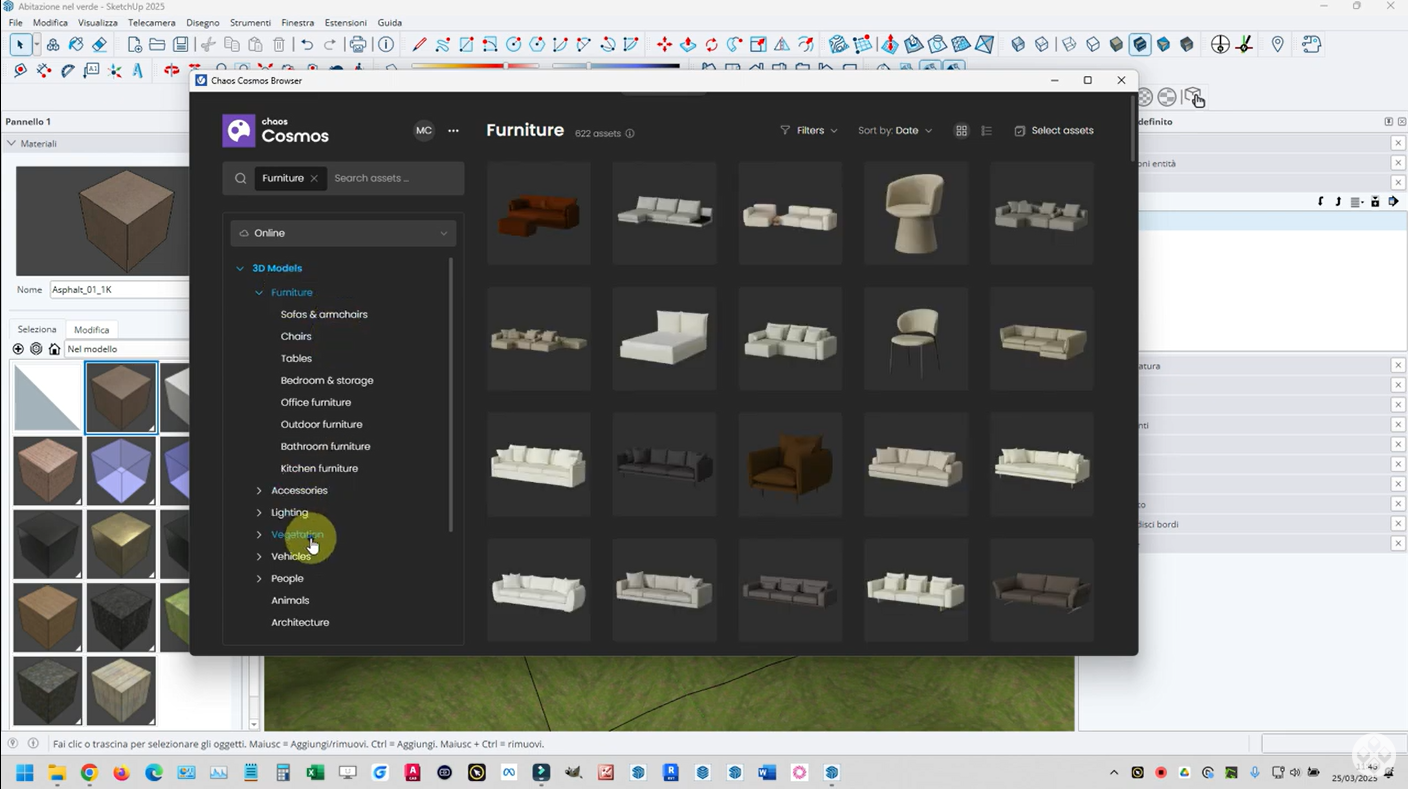Click the Print icon in toolbar
The height and width of the screenshot is (789, 1408).
pos(358,45)
